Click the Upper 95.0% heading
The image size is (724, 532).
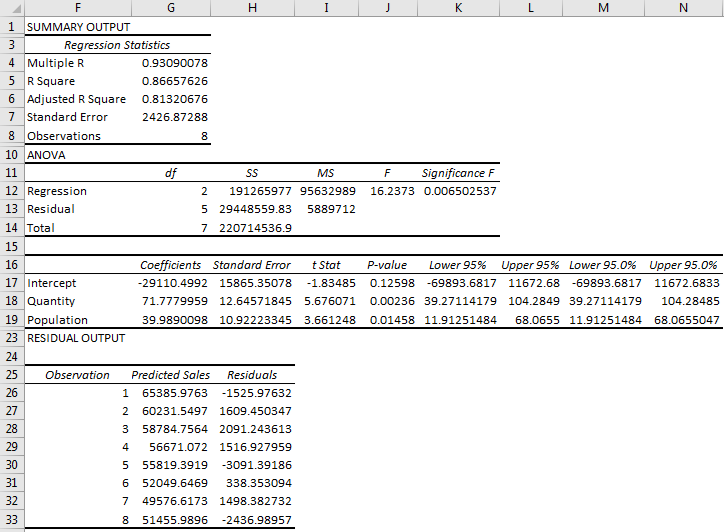(683, 265)
